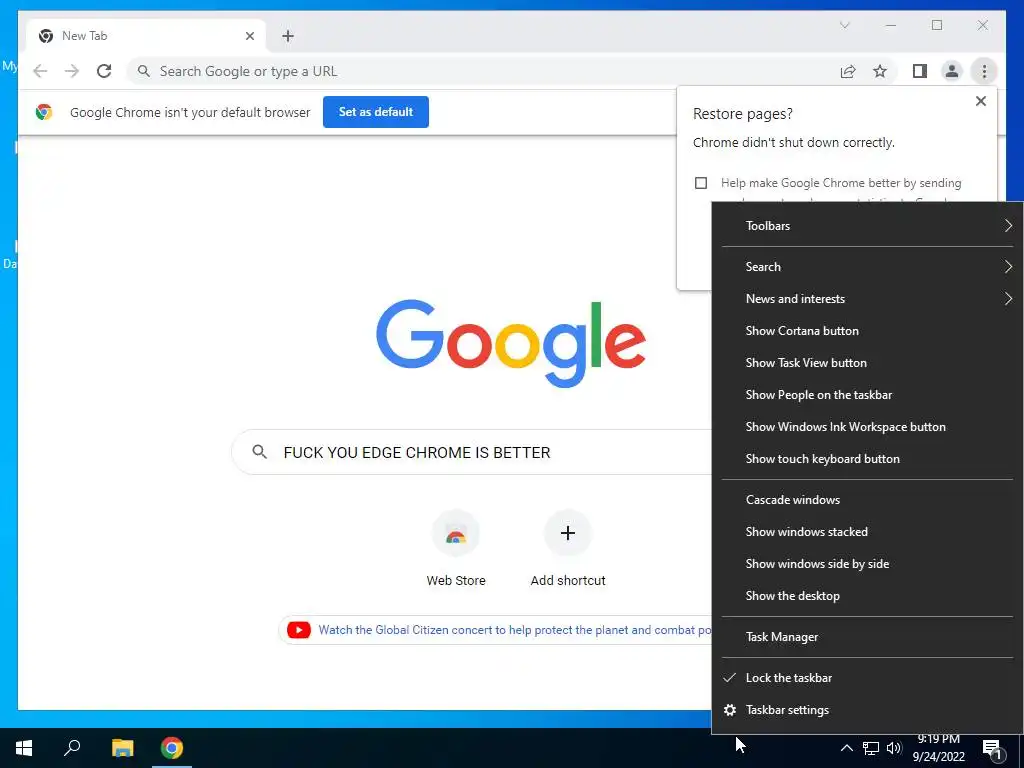Open the notification center icon
Viewport: 1024px width, 768px height.
tap(992, 750)
